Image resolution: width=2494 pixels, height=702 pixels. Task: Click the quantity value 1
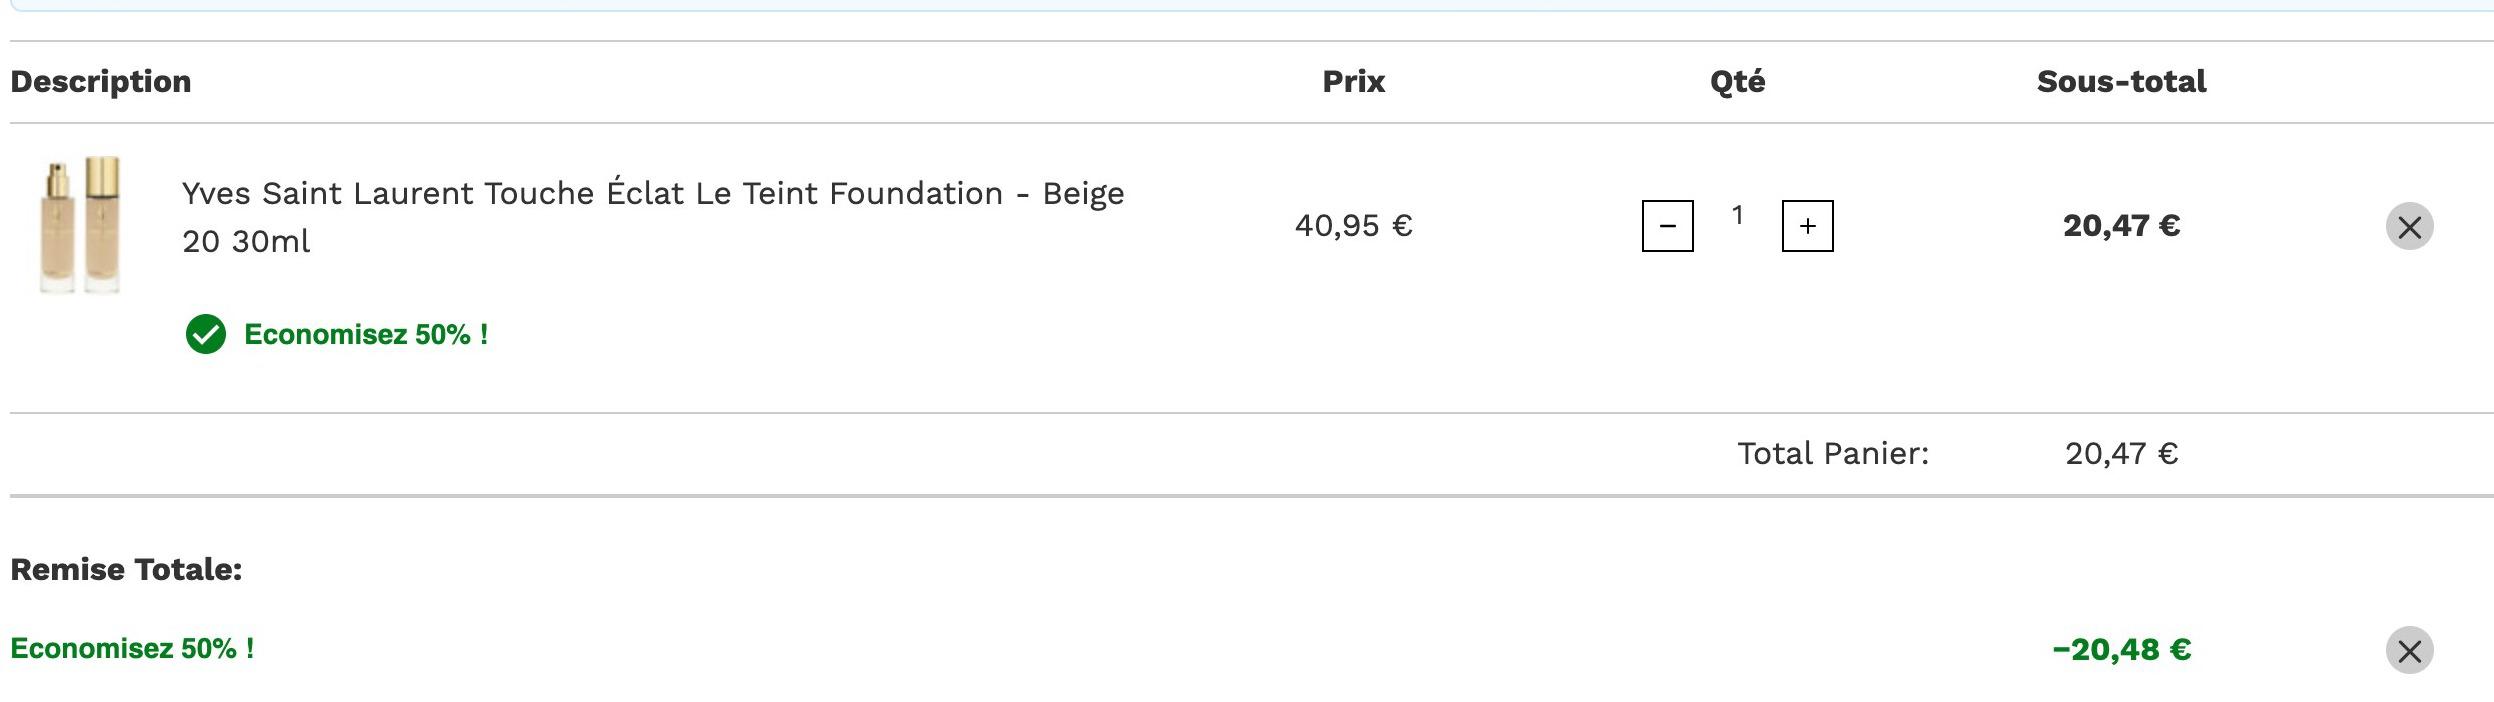tap(1737, 215)
